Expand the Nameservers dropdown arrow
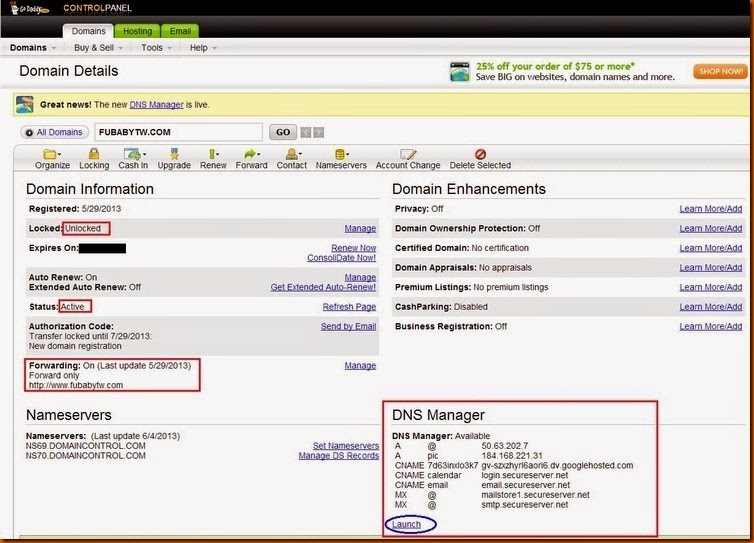This screenshot has height=543, width=754. [348, 154]
